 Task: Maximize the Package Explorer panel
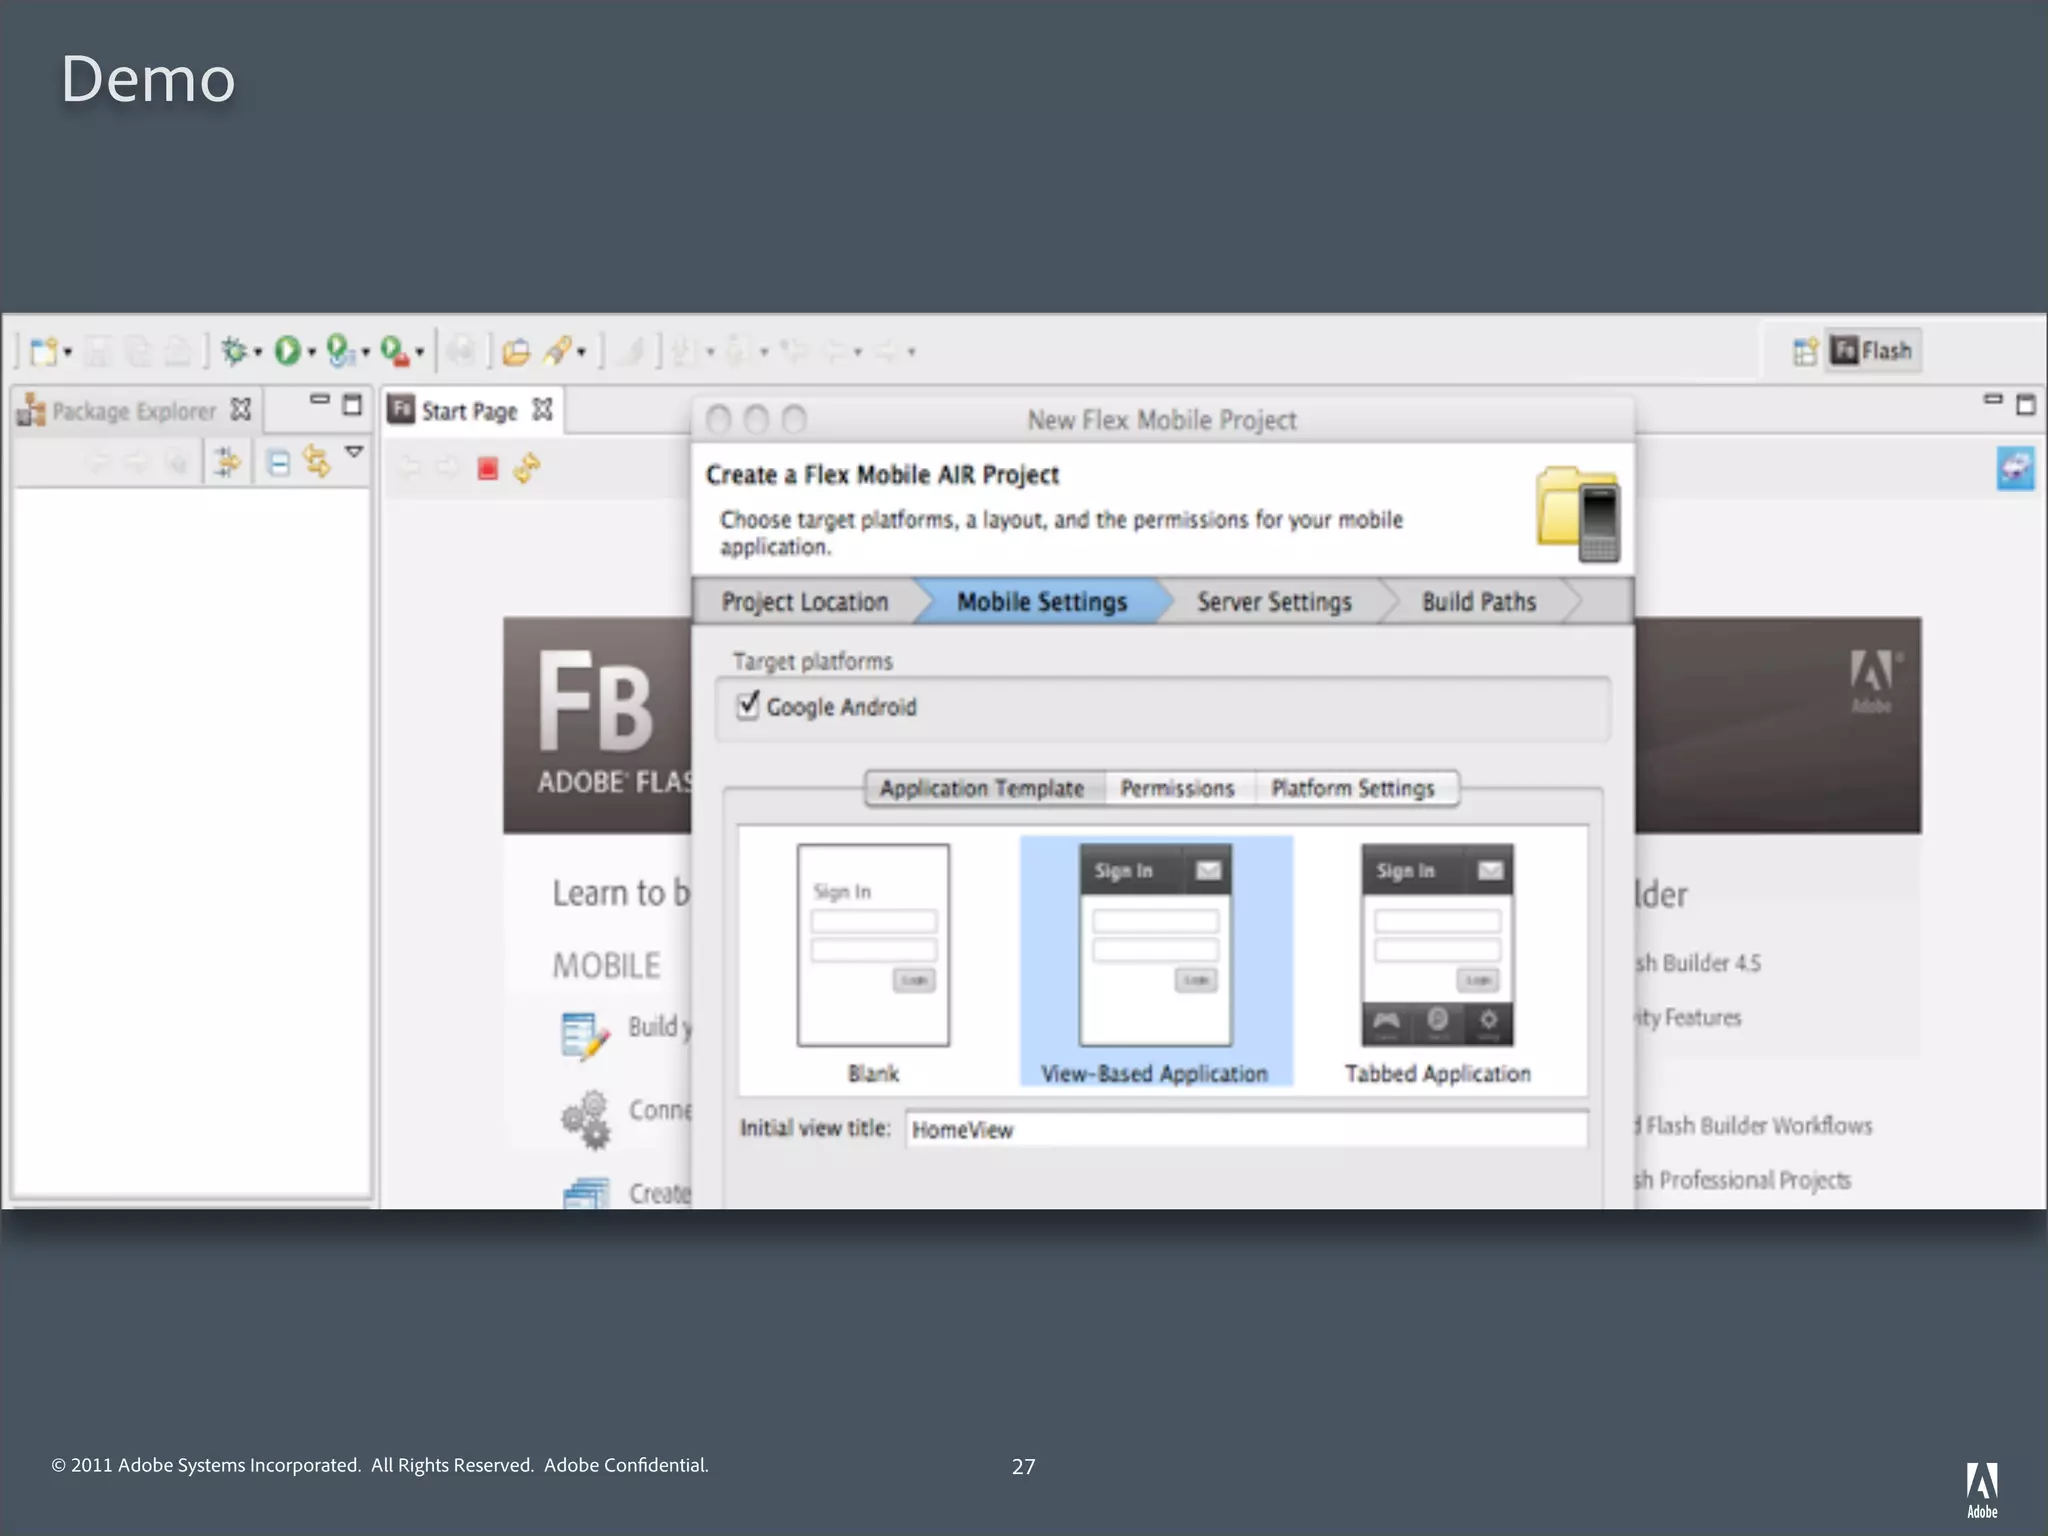(352, 404)
